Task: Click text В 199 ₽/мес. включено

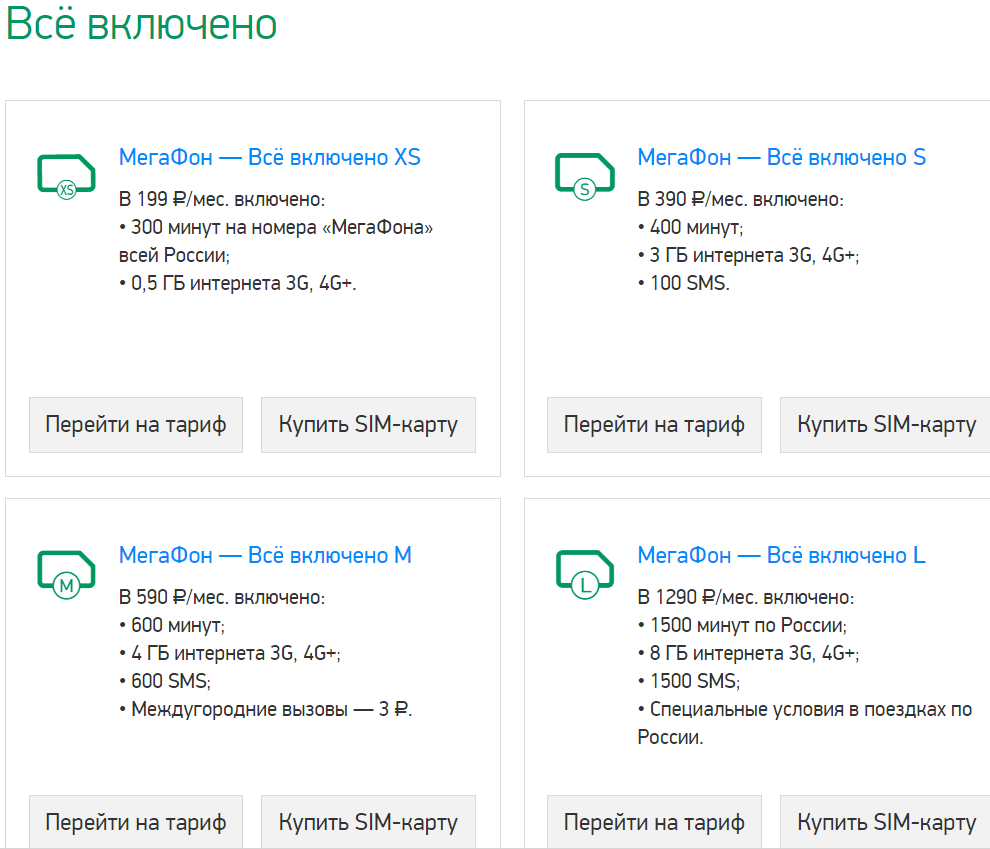Action: coord(222,199)
